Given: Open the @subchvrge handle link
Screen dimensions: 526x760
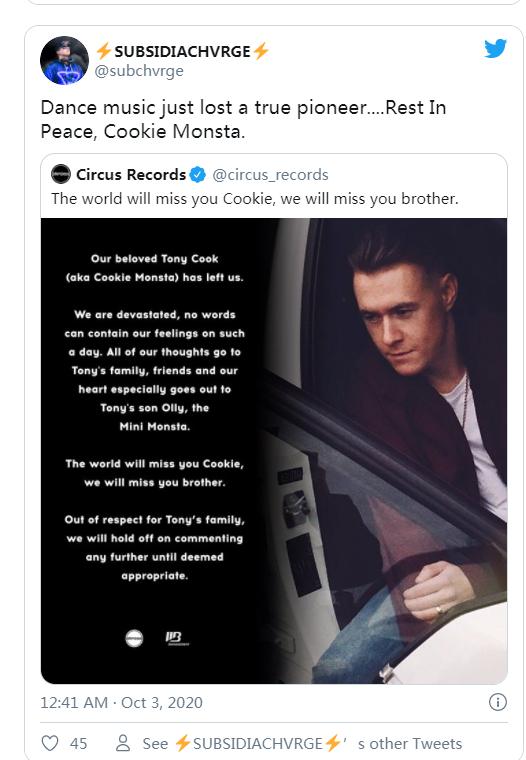Looking at the screenshot, I should coord(139,71).
